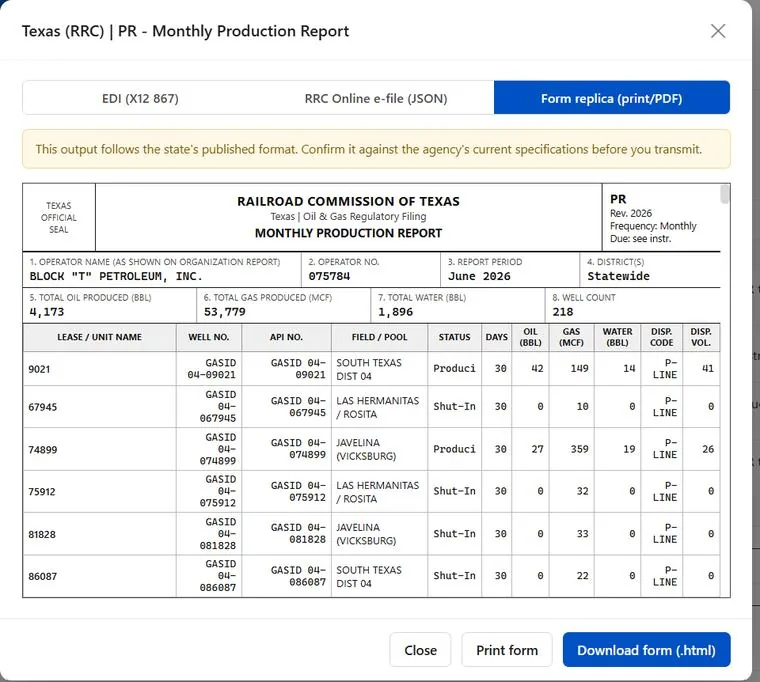Viewport: 760px width, 682px height.
Task: Select the Form replica (print/PDF) tab
Action: 612,98
